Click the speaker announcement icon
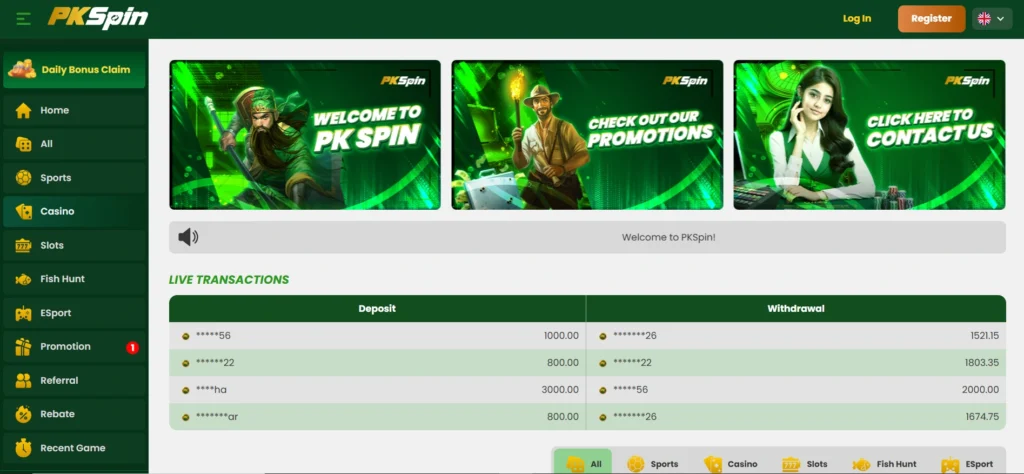Screen dimensions: 1024x474 tap(188, 237)
